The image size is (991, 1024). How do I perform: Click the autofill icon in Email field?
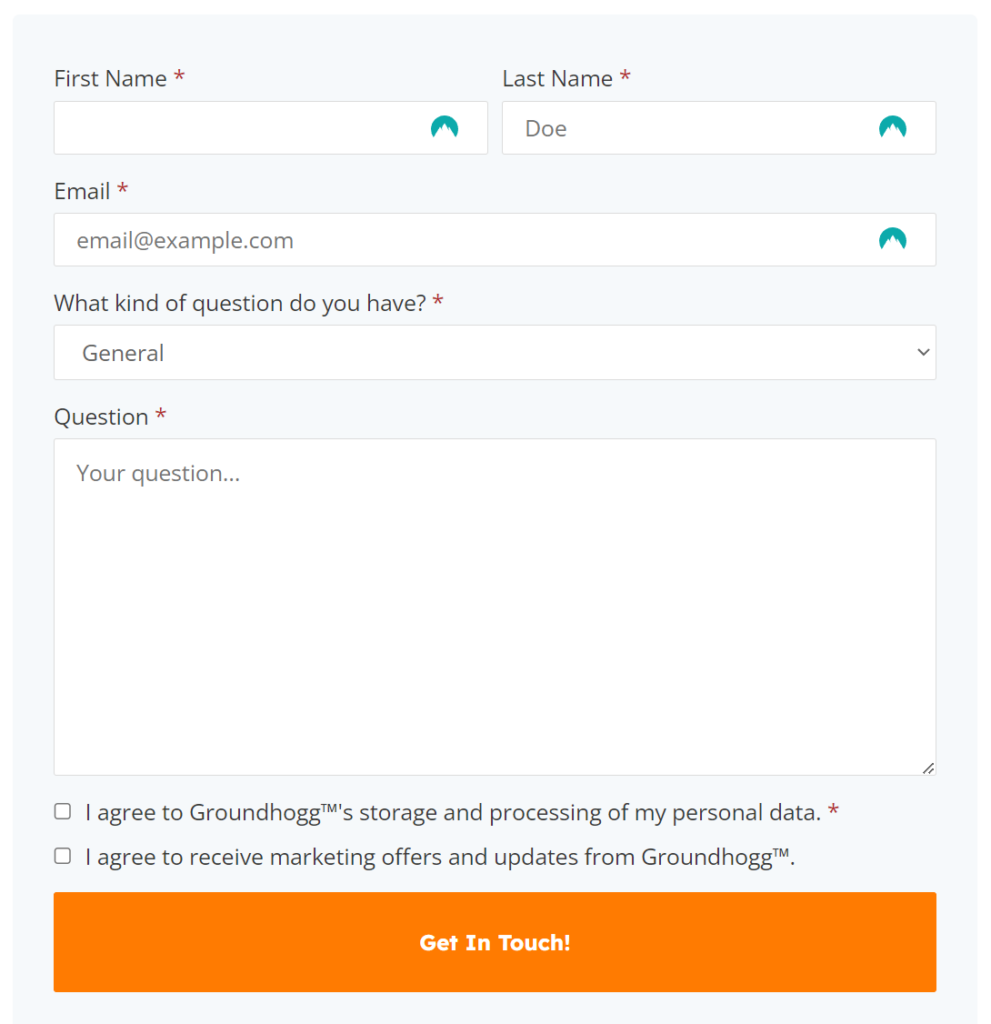892,239
